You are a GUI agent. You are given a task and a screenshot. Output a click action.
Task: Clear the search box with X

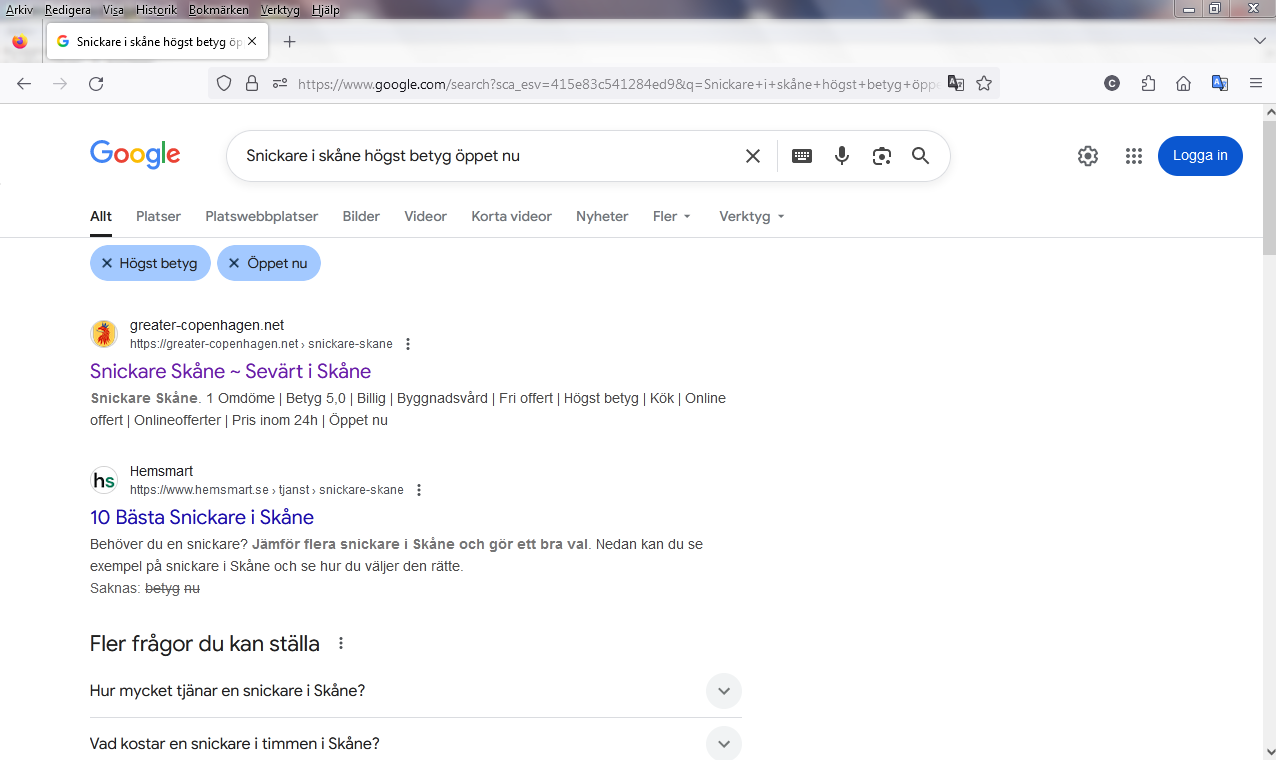click(753, 156)
